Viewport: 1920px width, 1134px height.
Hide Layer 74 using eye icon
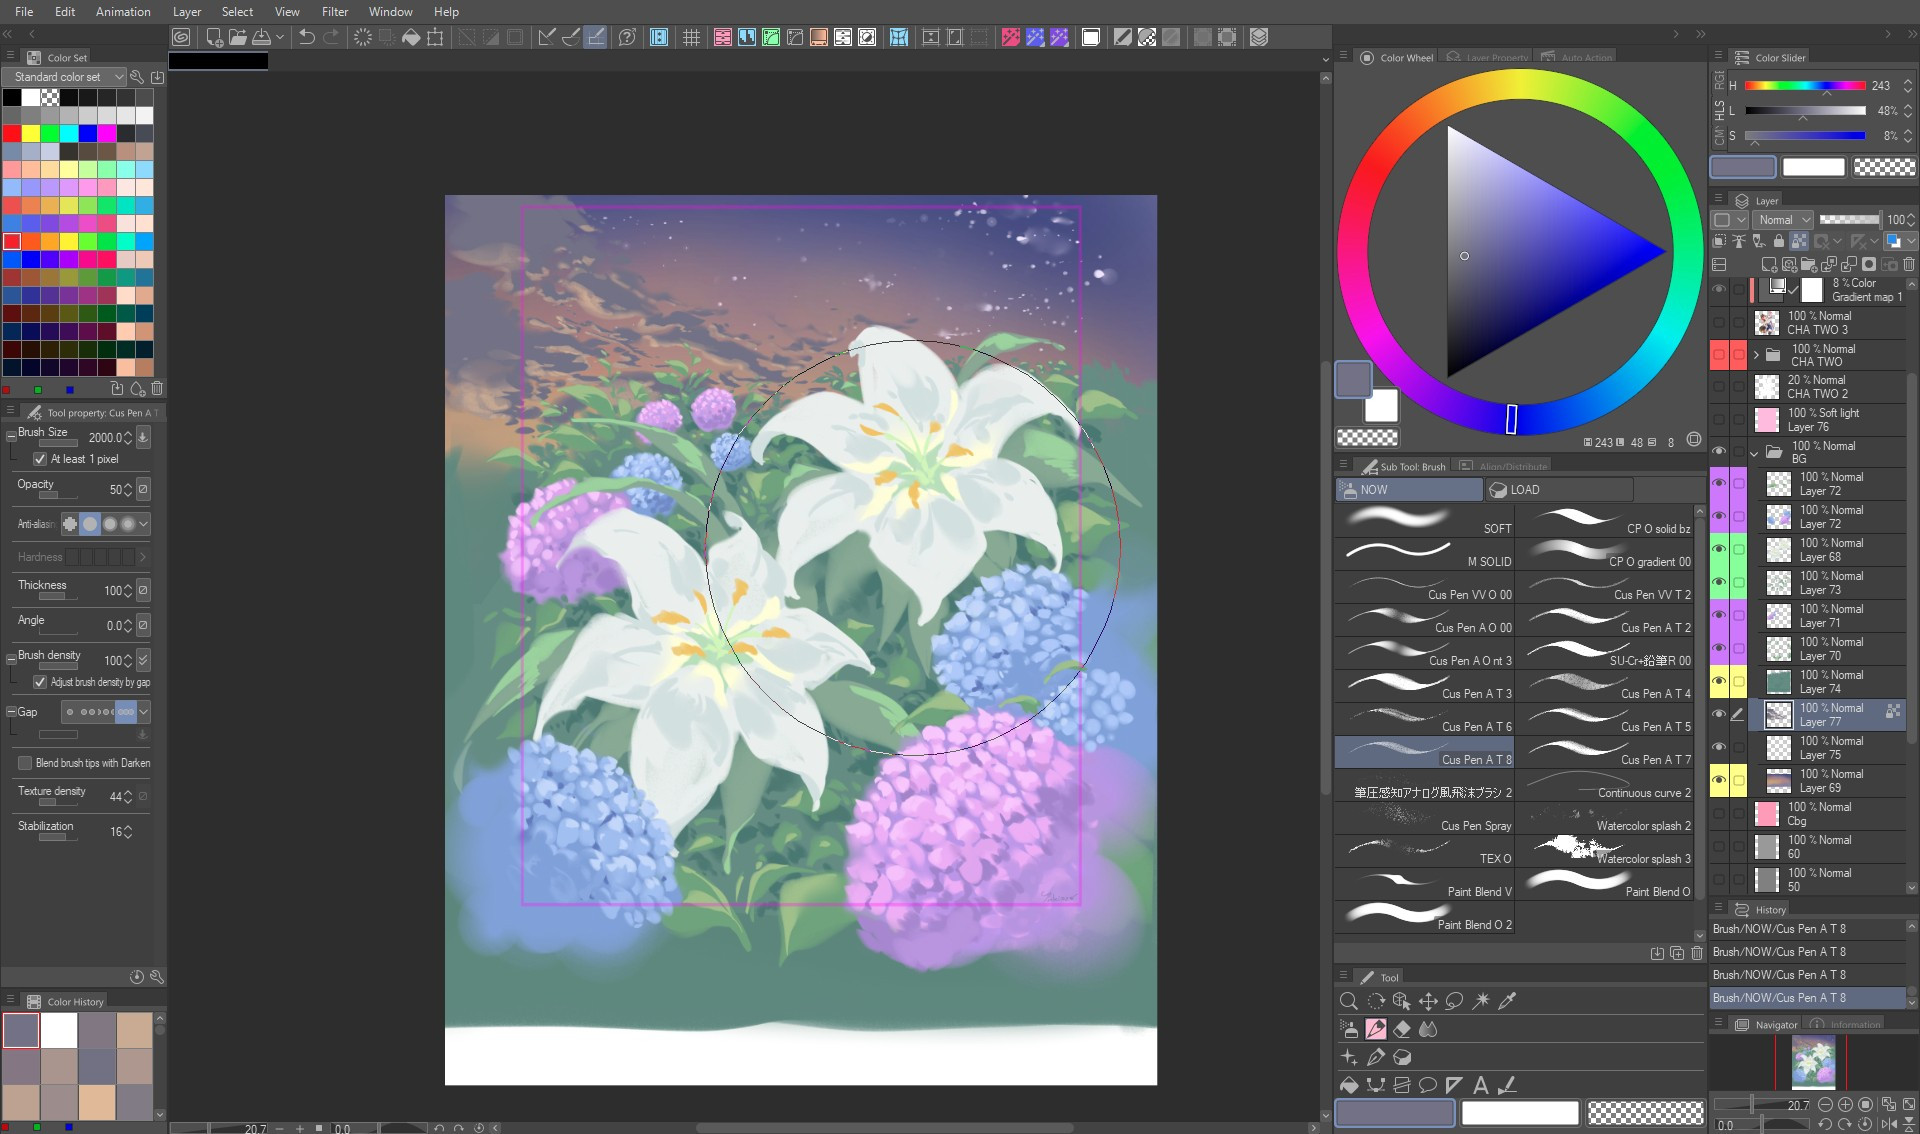click(x=1718, y=682)
